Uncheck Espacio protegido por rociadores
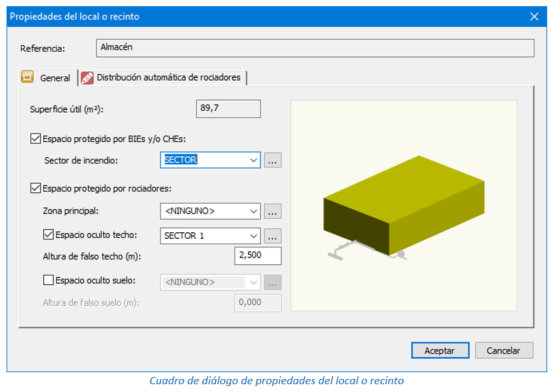 point(35,188)
